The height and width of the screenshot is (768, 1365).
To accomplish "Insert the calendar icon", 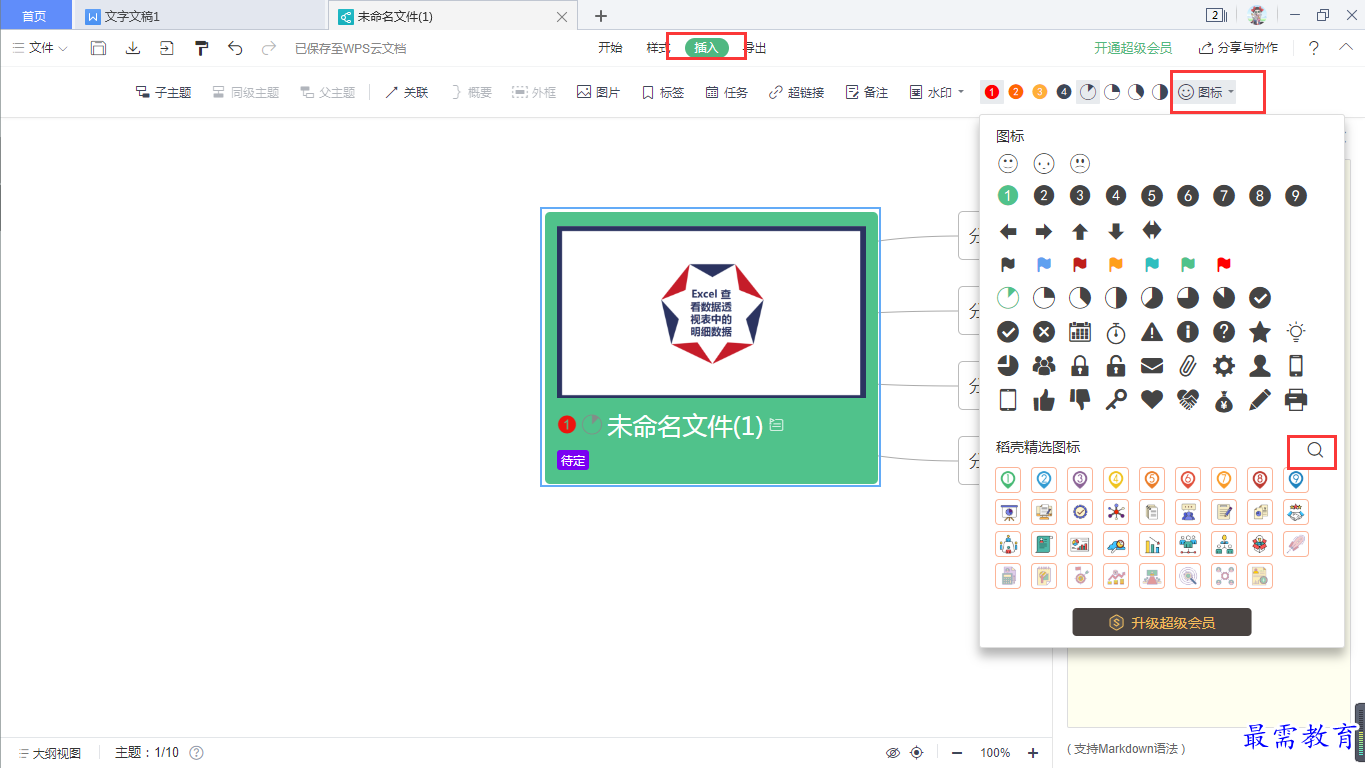I will pyautogui.click(x=1080, y=332).
